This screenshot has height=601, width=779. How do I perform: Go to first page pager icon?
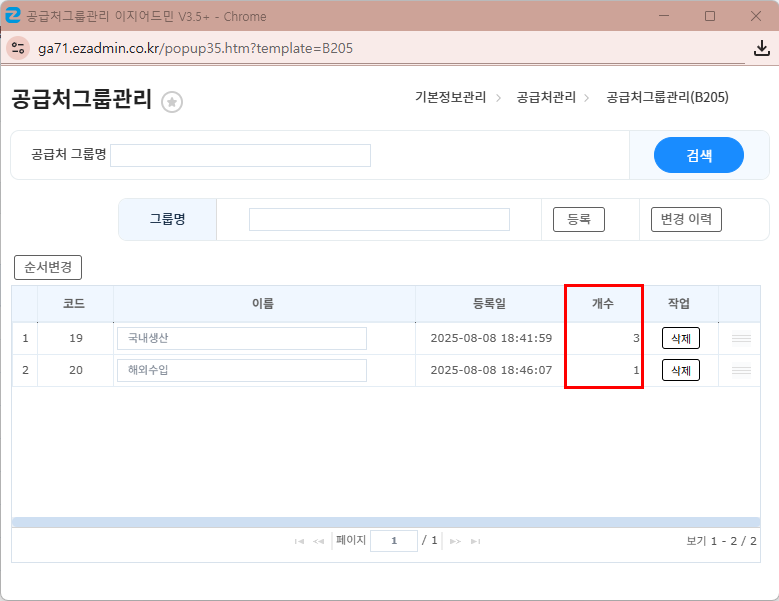(299, 541)
